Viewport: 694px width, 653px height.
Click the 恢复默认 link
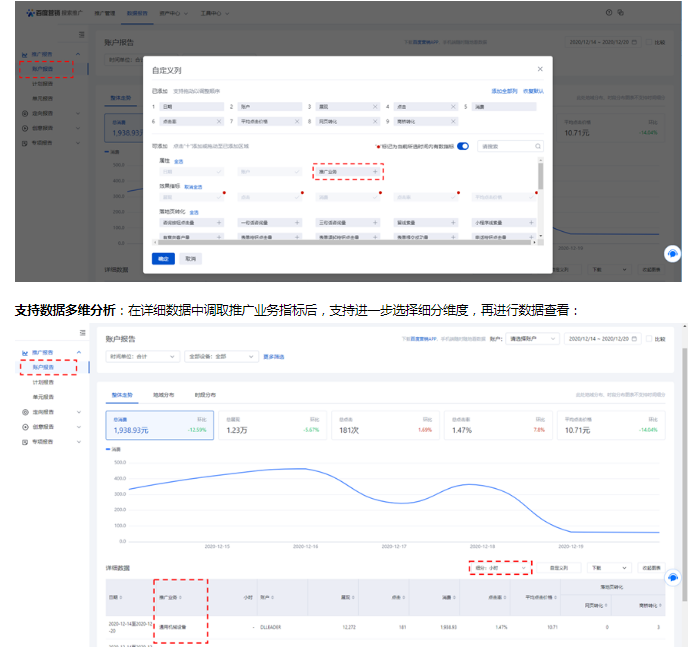pos(533,91)
